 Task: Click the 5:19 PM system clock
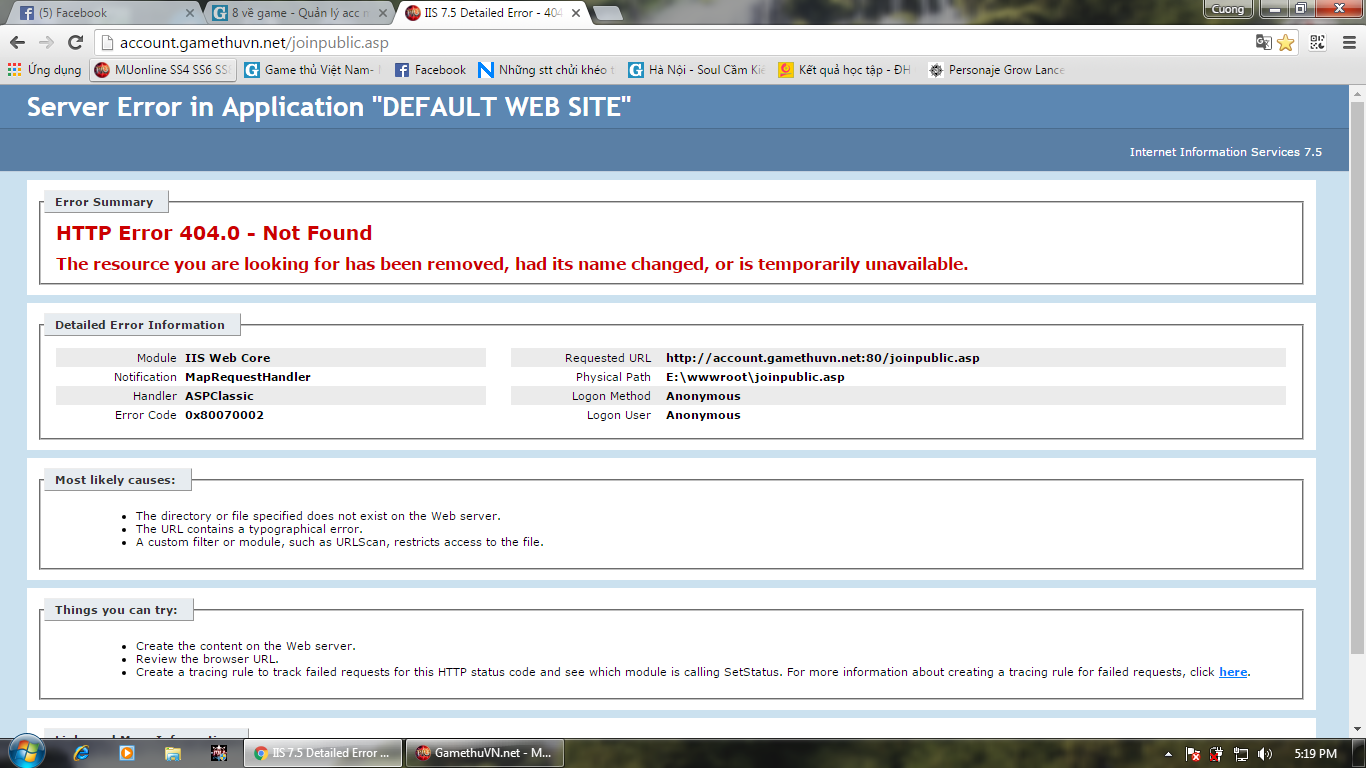[x=1314, y=754]
